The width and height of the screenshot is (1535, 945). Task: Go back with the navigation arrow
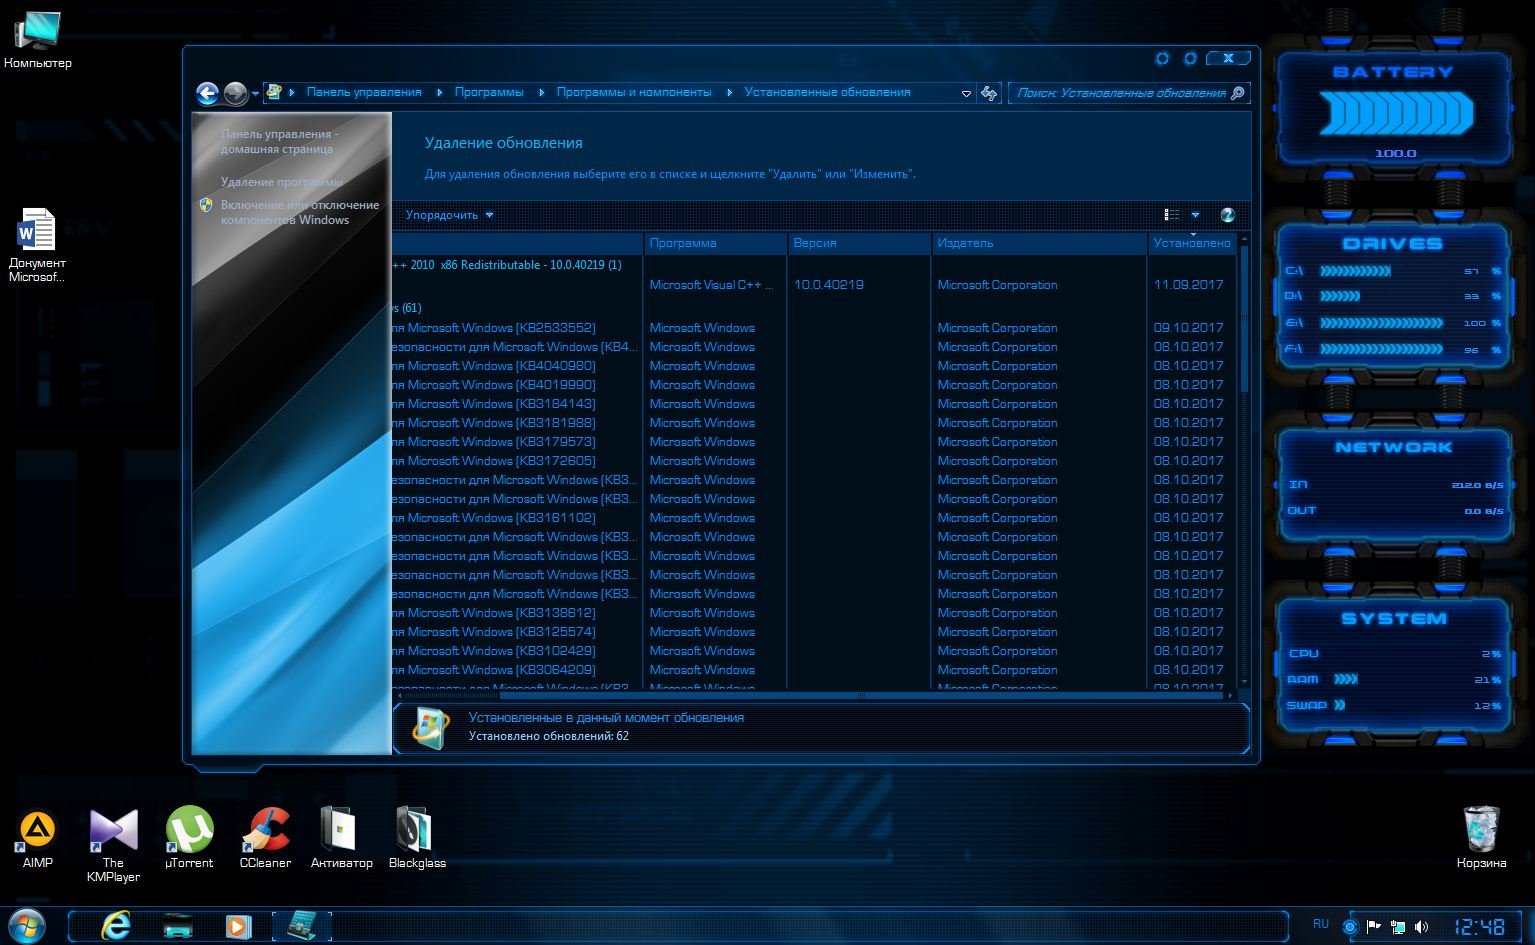(x=207, y=93)
